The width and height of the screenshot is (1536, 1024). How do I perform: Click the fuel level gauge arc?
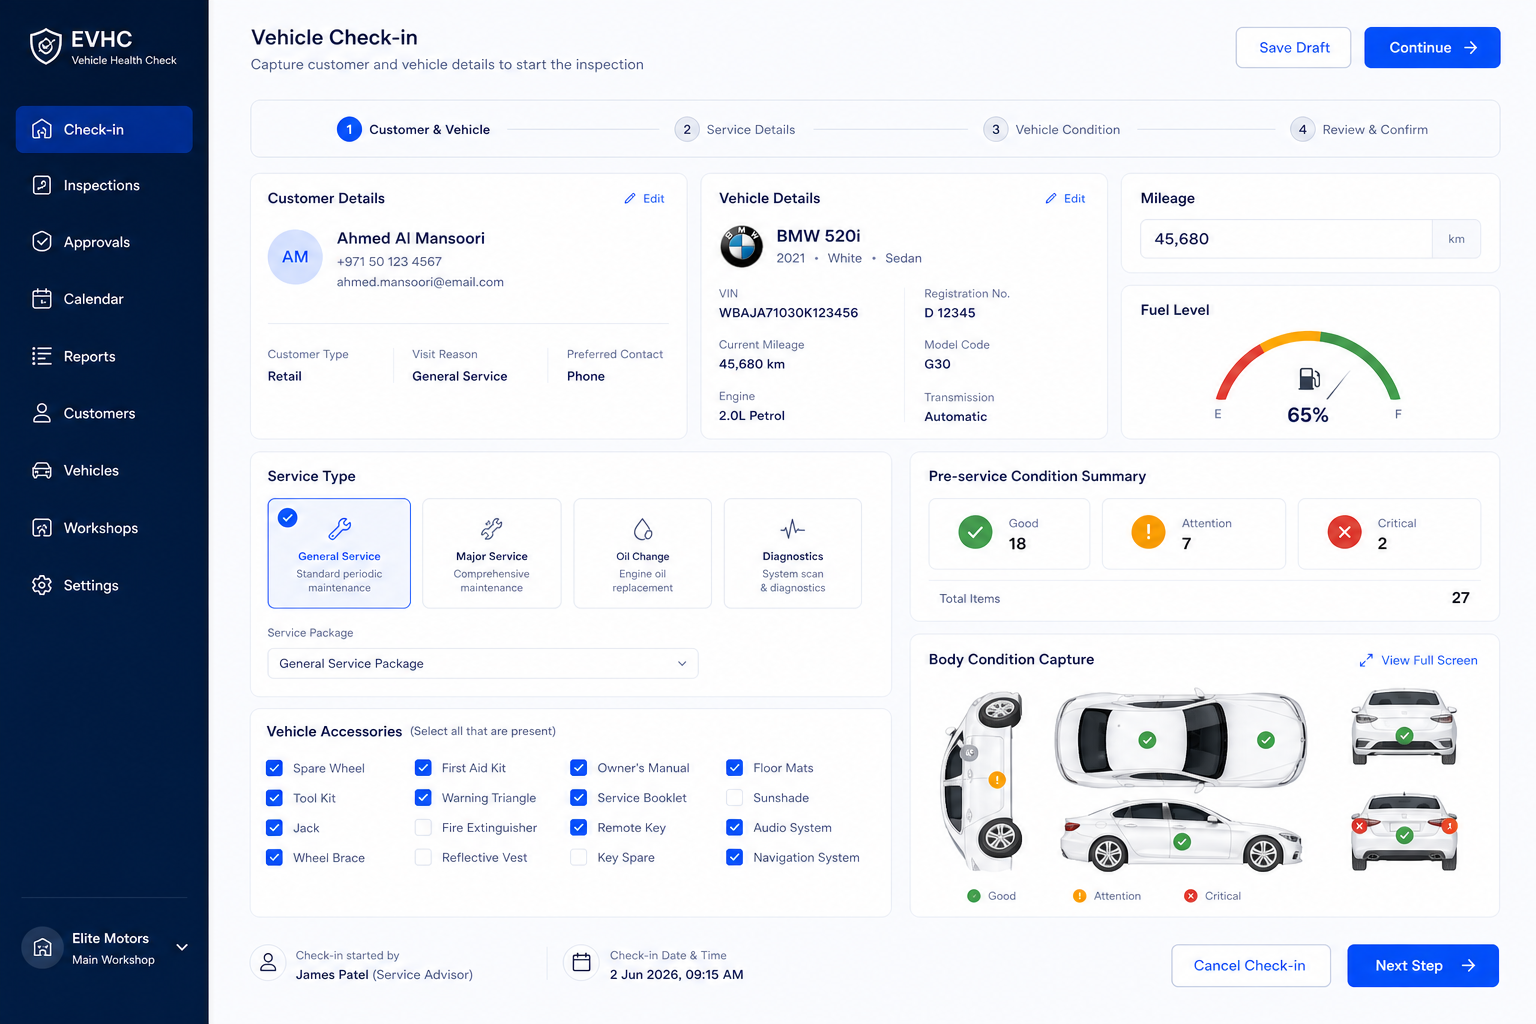(1308, 364)
